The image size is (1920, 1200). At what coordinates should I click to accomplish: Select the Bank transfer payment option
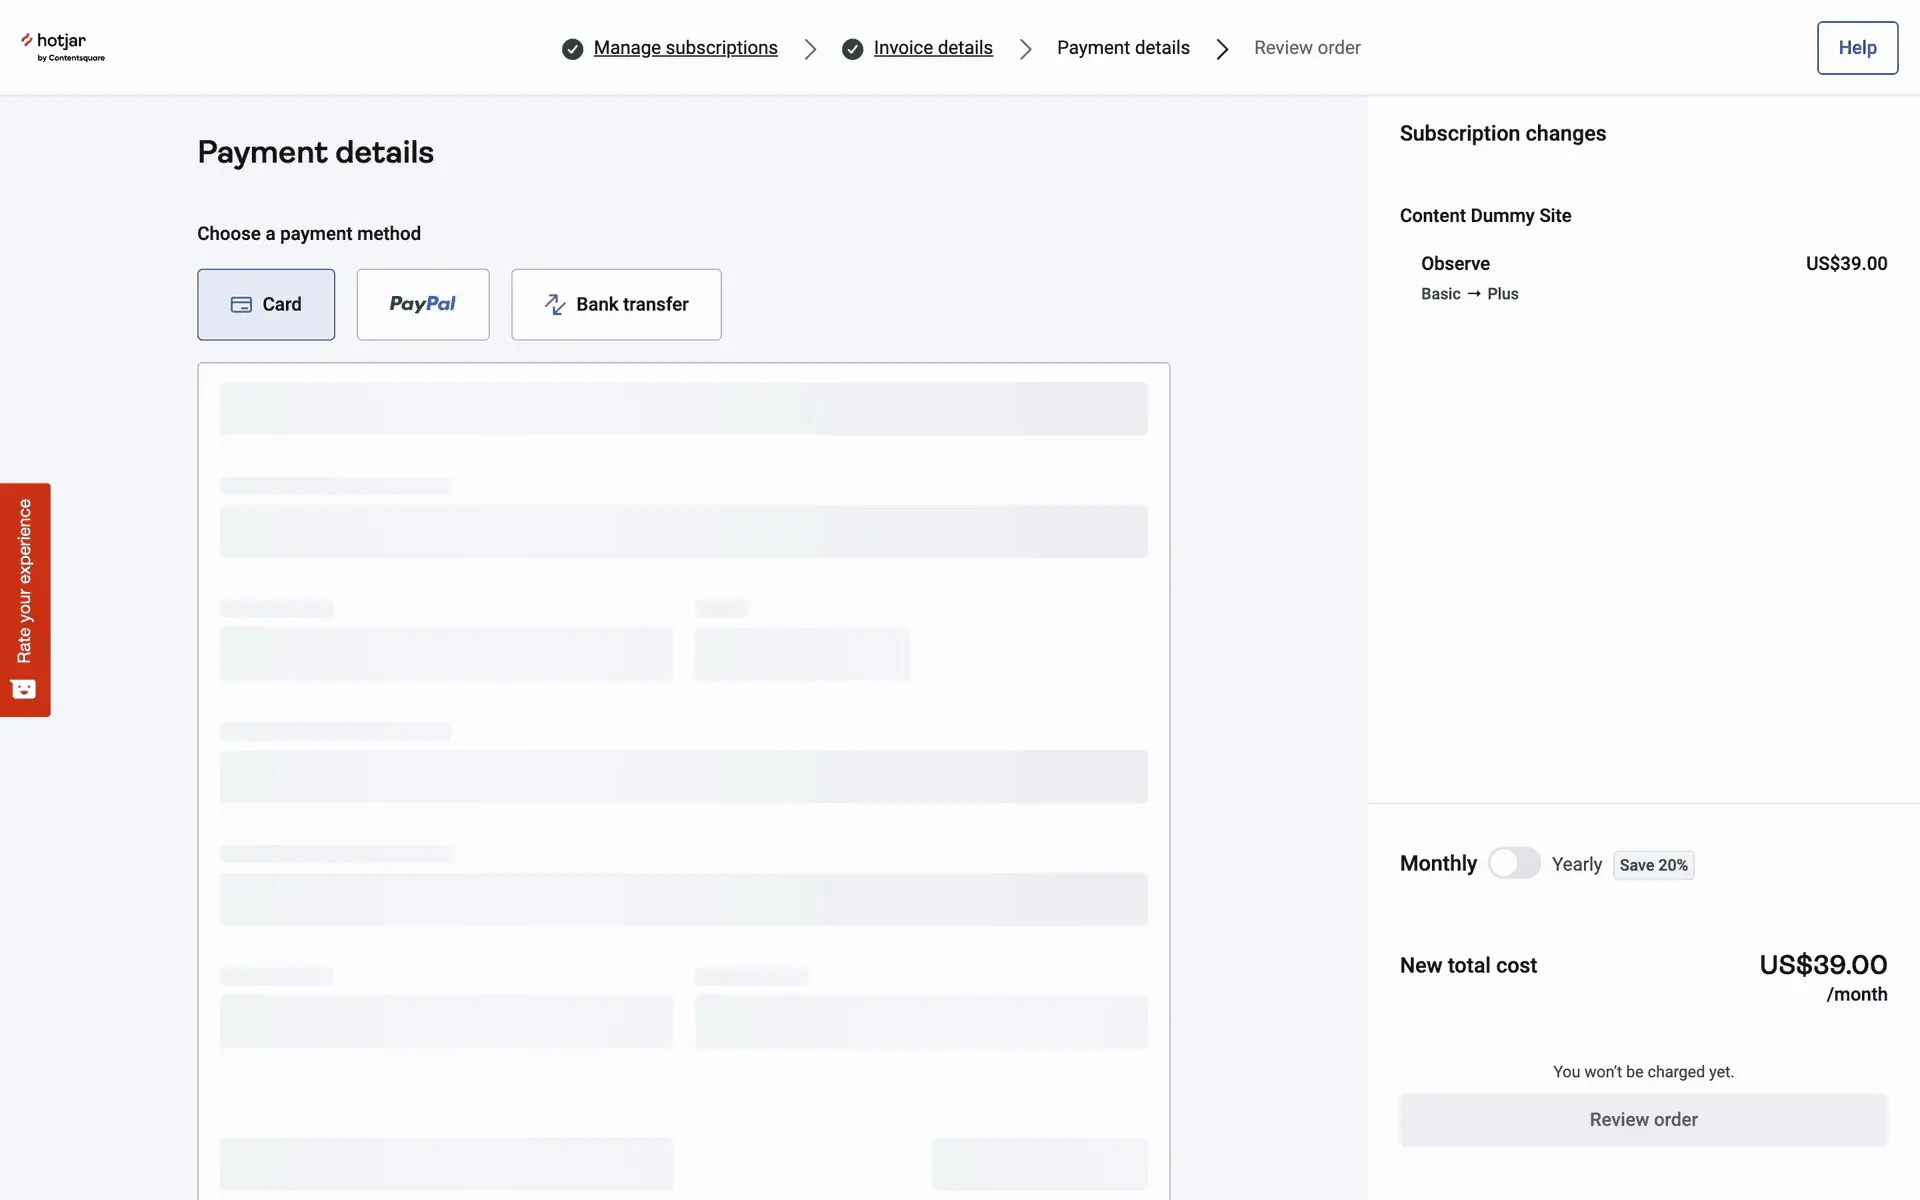click(616, 304)
